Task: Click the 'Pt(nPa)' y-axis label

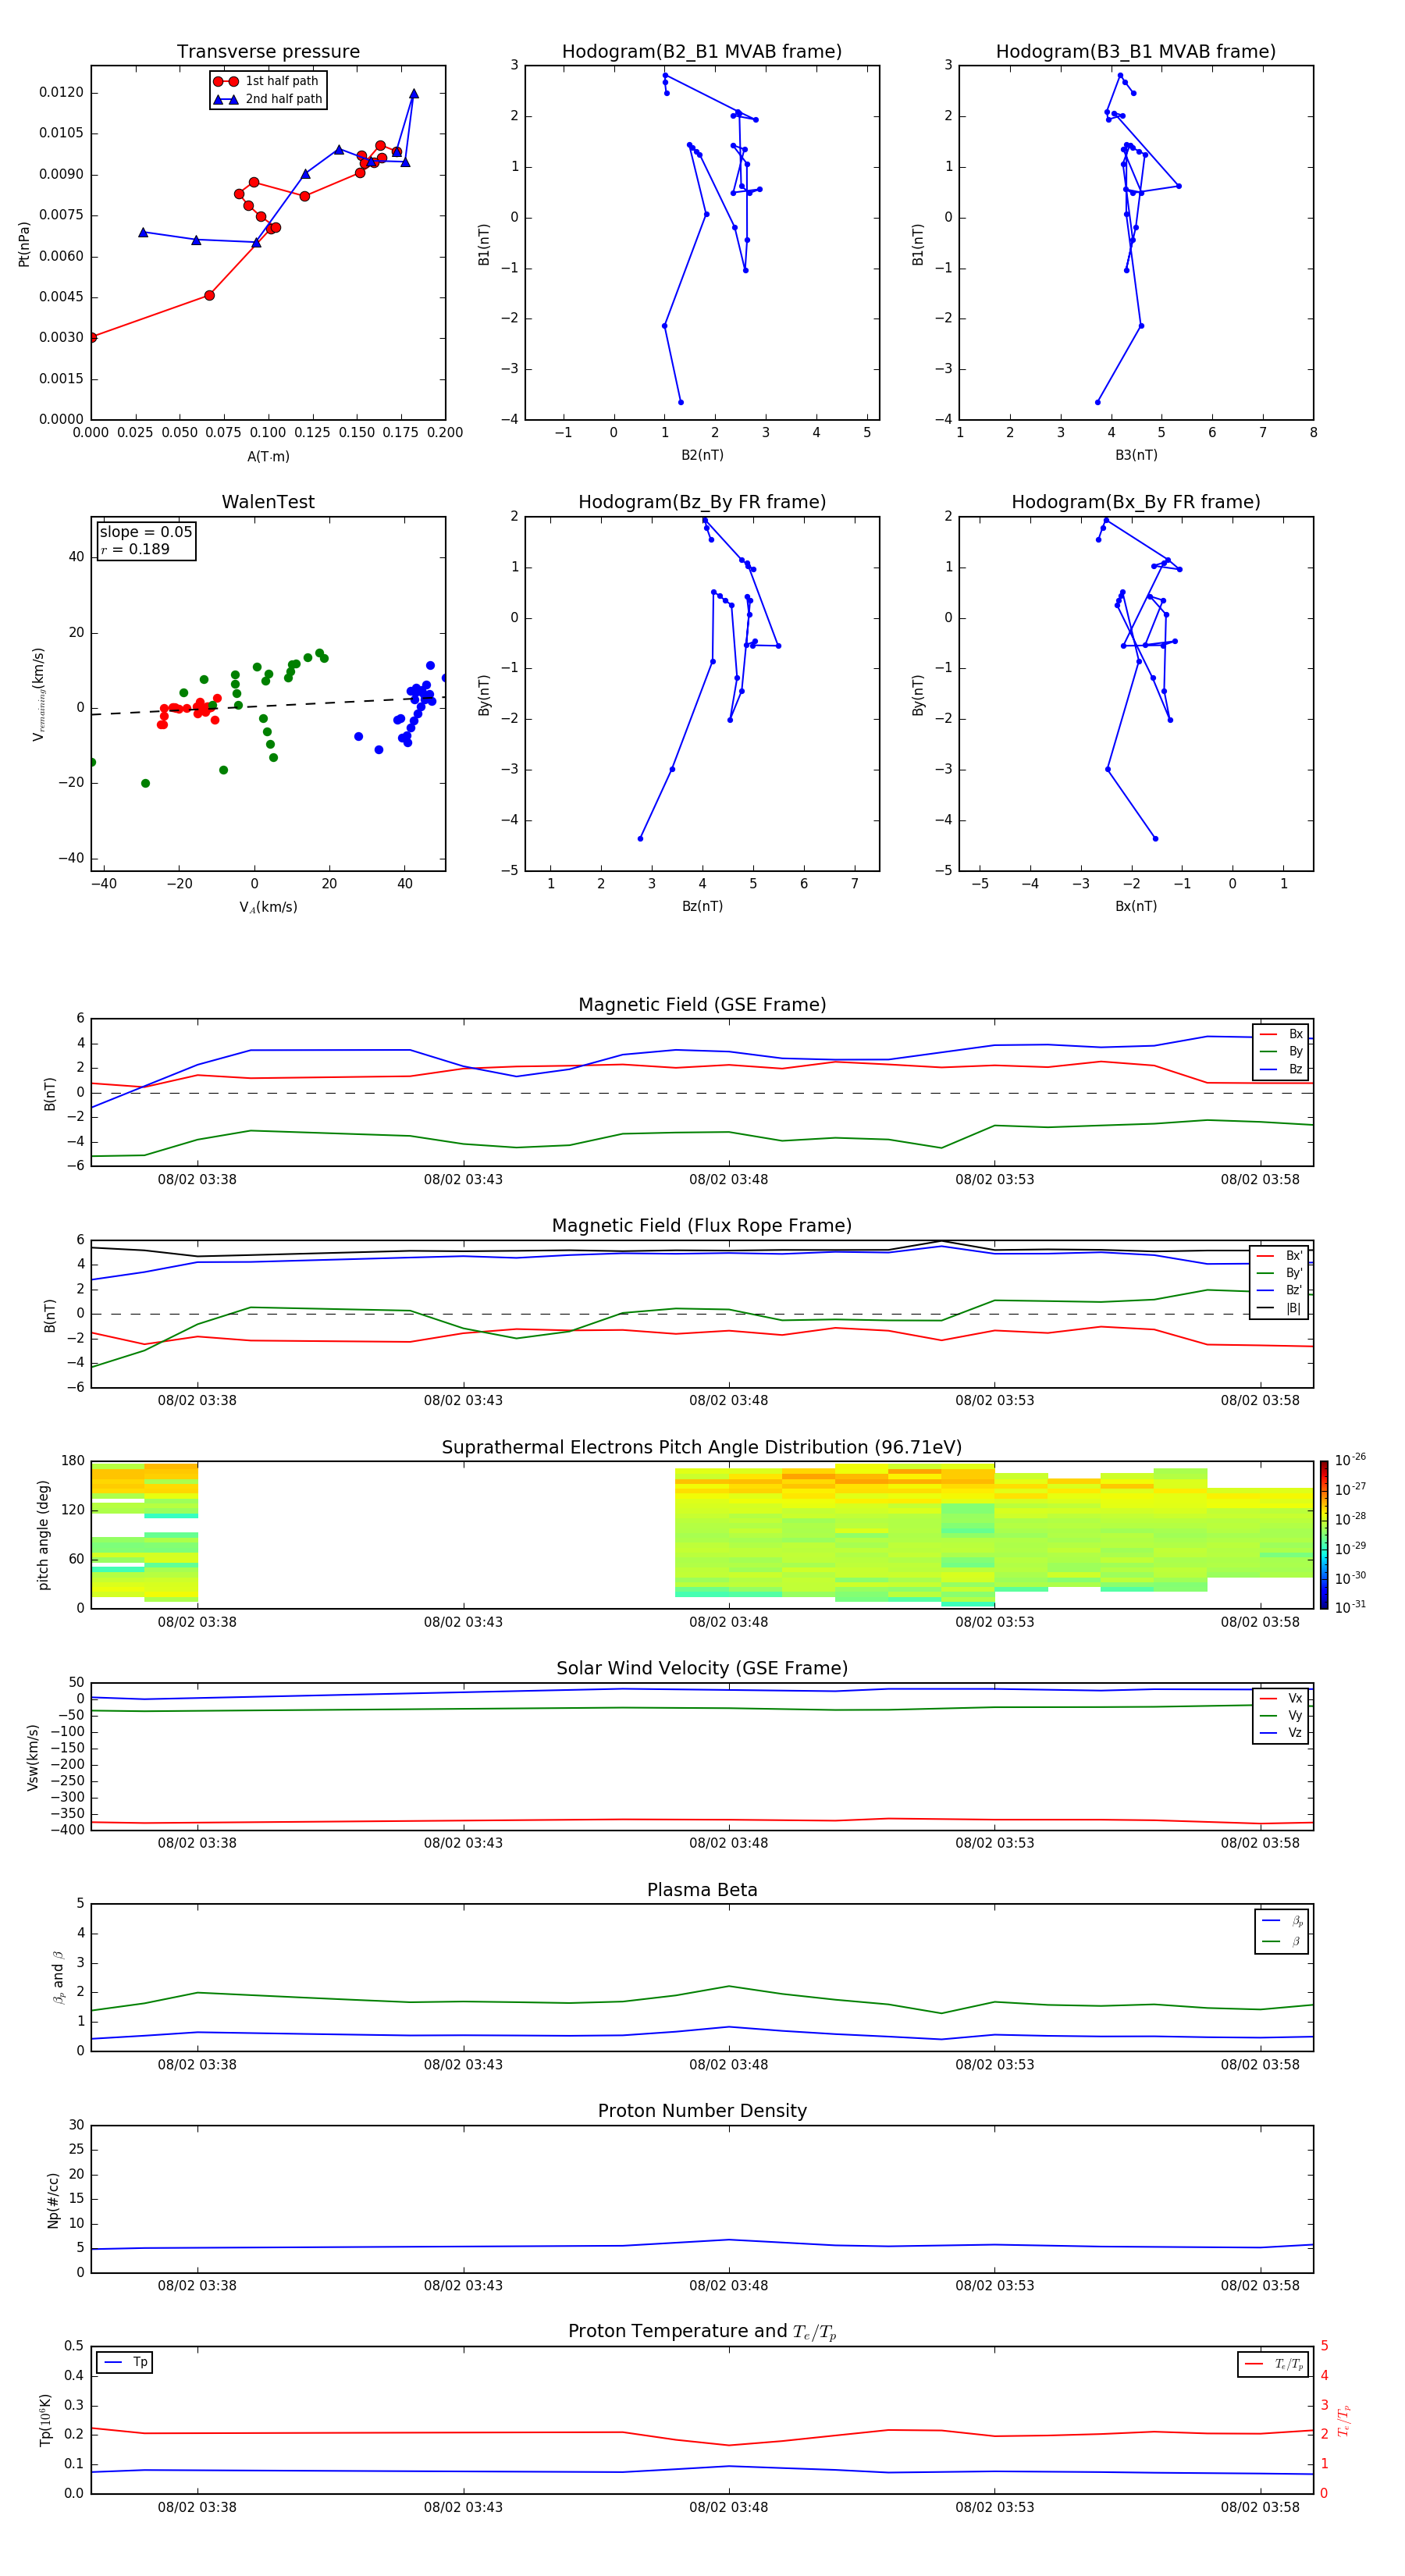Action: 24,243
